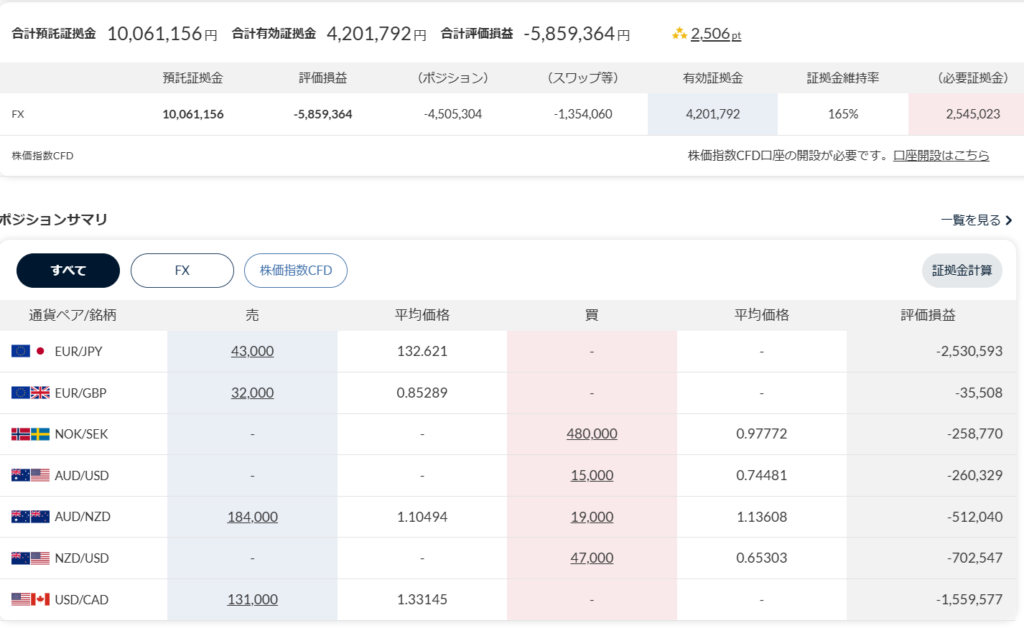Image resolution: width=1024 pixels, height=628 pixels.
Task: Click the AUD/NZD currency flag icon
Action: [x=30, y=517]
